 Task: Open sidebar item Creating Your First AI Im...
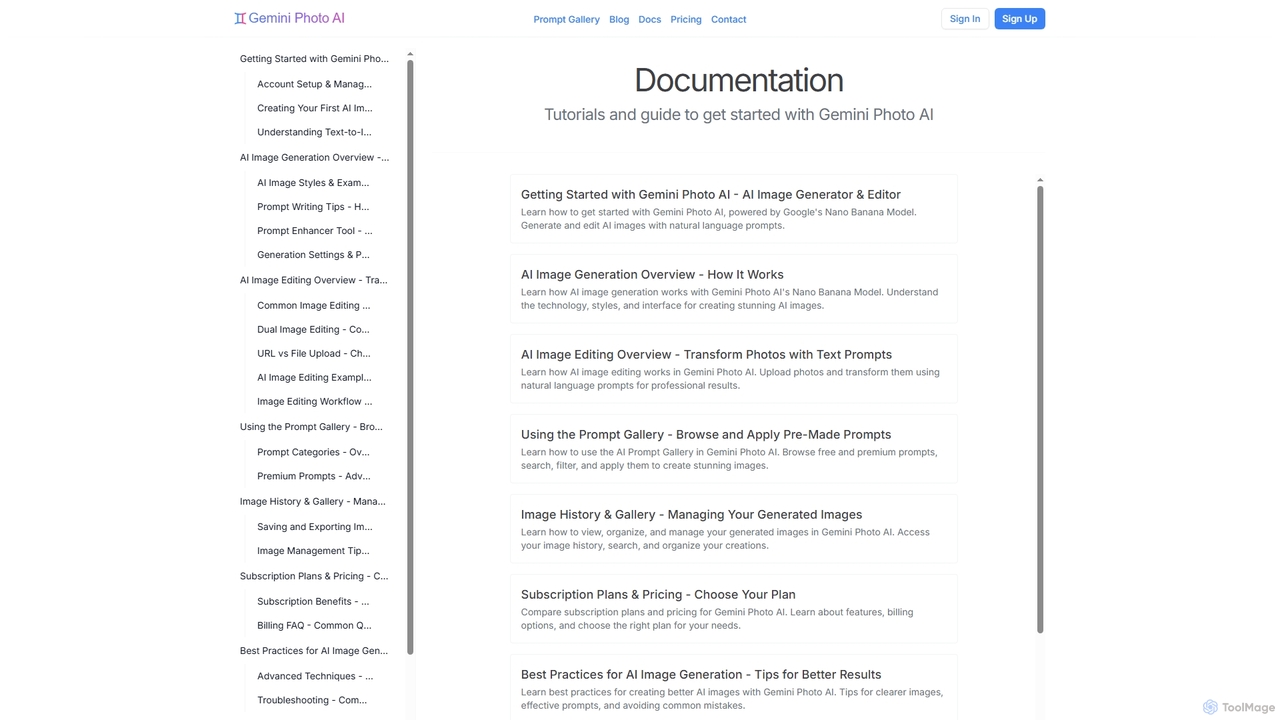click(314, 108)
